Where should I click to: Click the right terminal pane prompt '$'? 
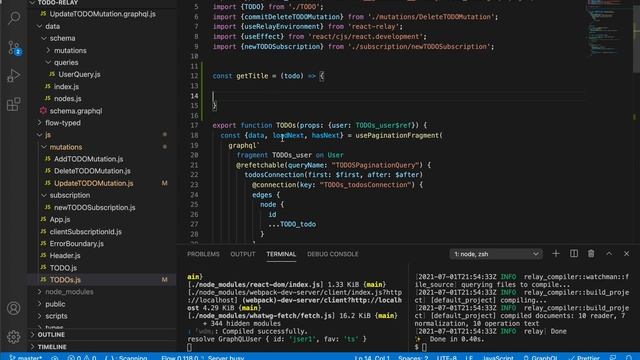(416, 347)
